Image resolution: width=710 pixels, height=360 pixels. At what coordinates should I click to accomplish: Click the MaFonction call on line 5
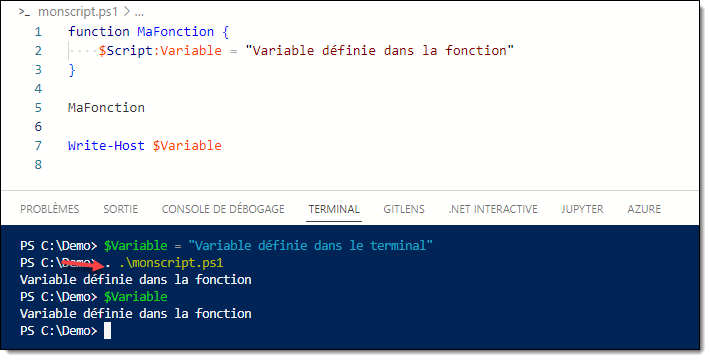click(106, 108)
